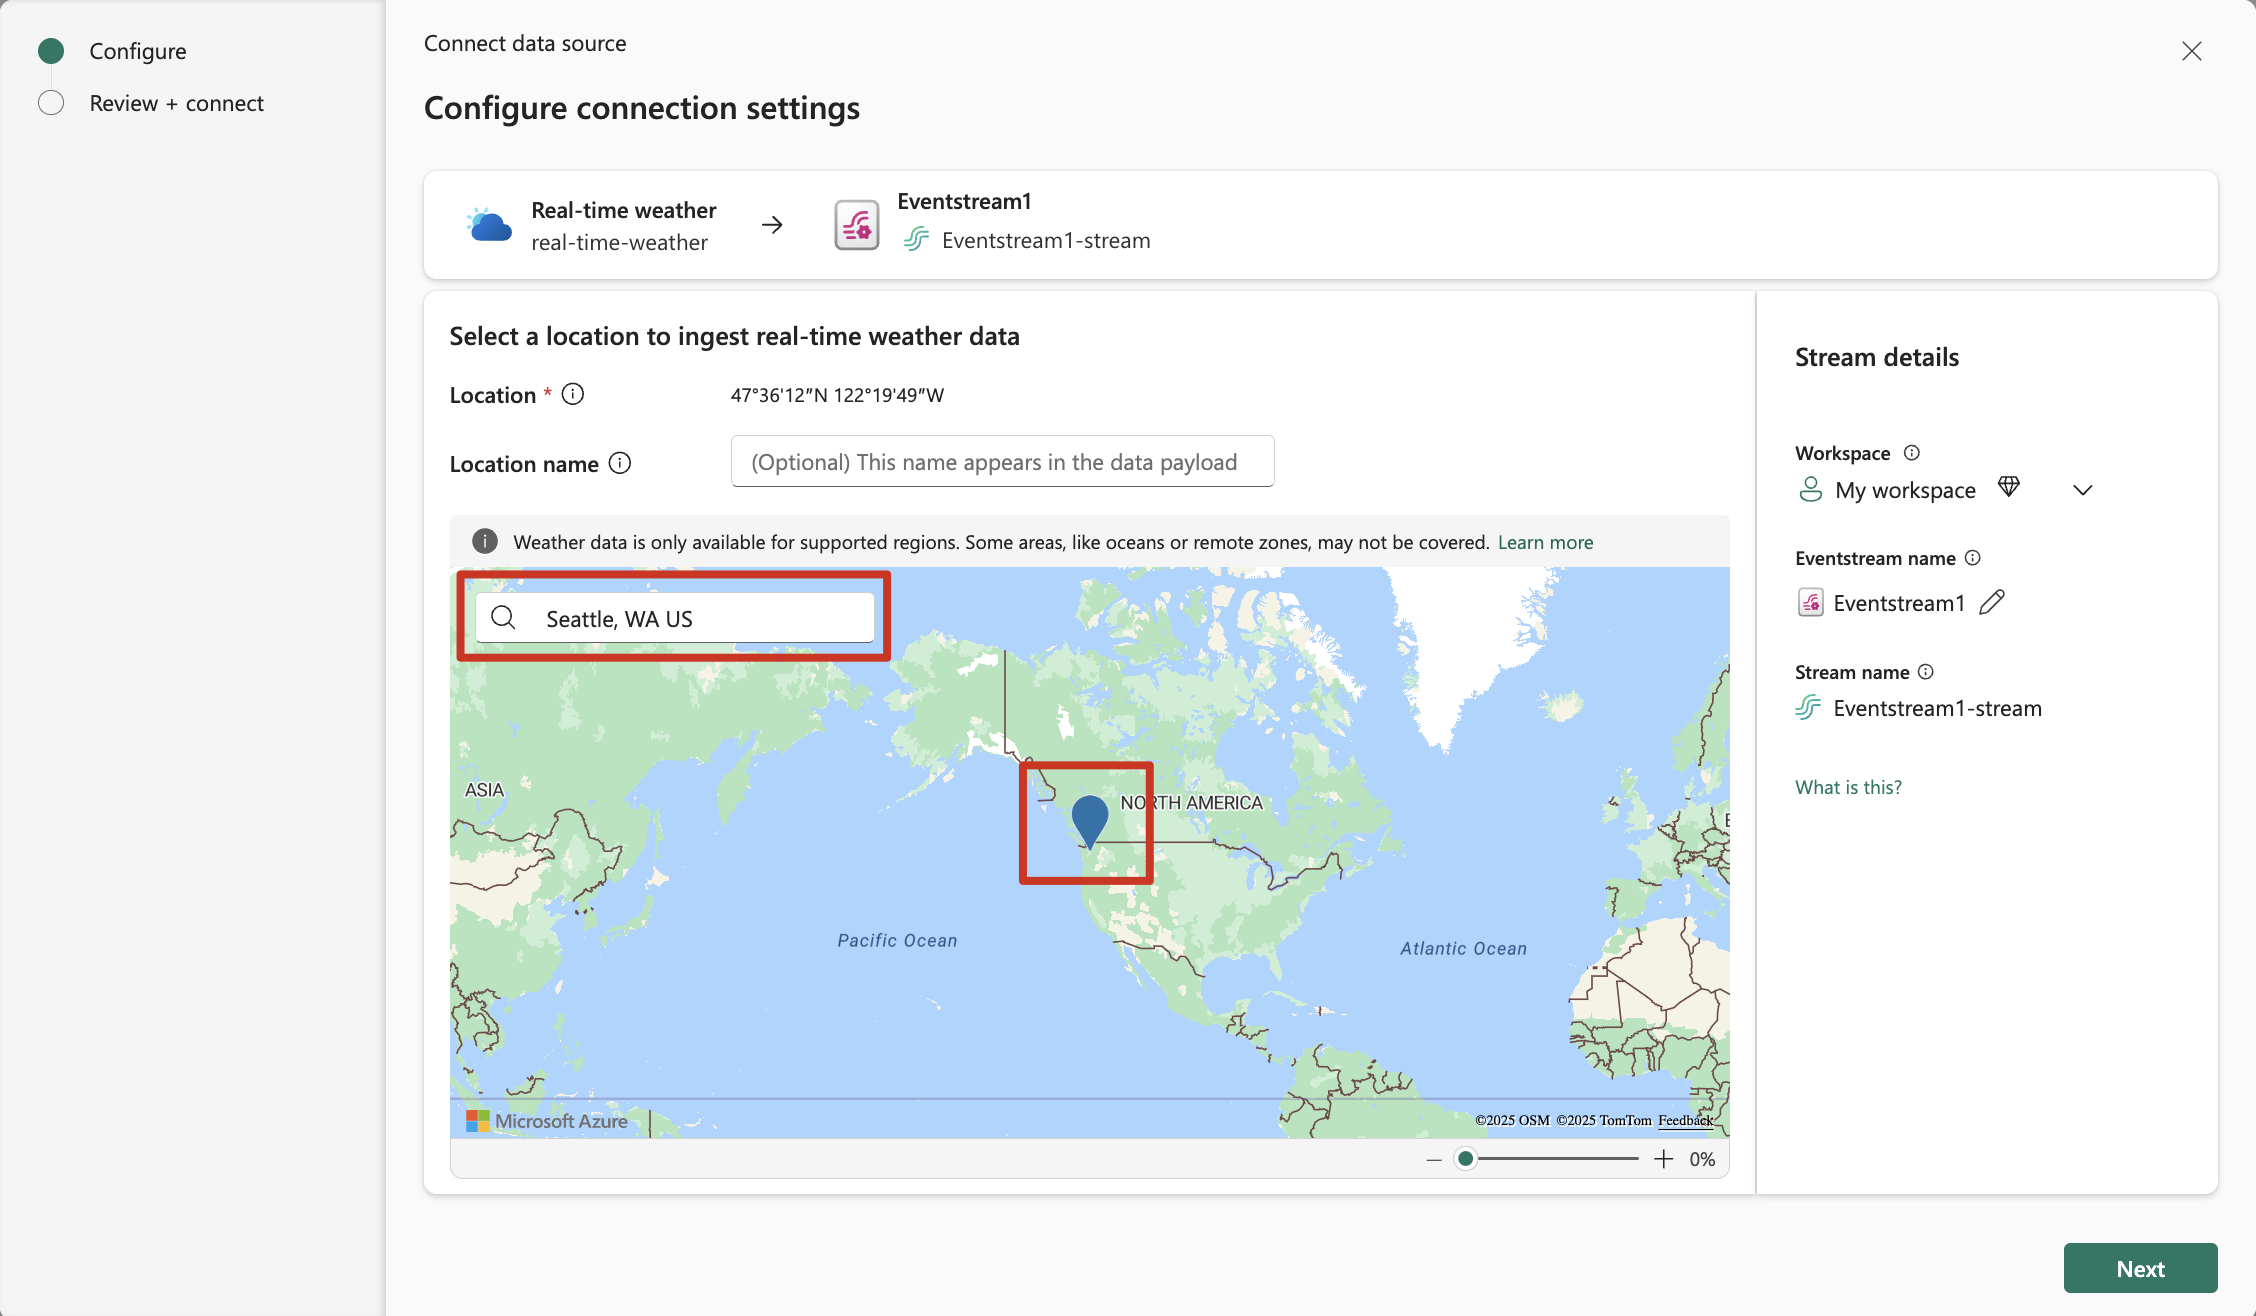Click the optional Location name input field
Screen dimensions: 2256x1316
pos(1002,462)
